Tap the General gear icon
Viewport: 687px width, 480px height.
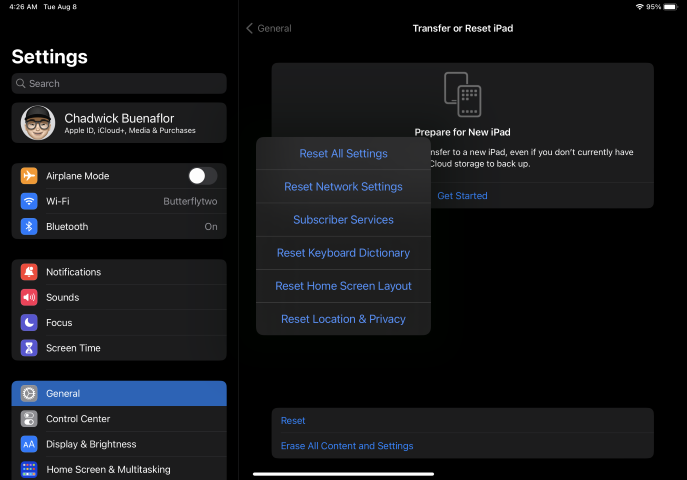click(x=29, y=394)
